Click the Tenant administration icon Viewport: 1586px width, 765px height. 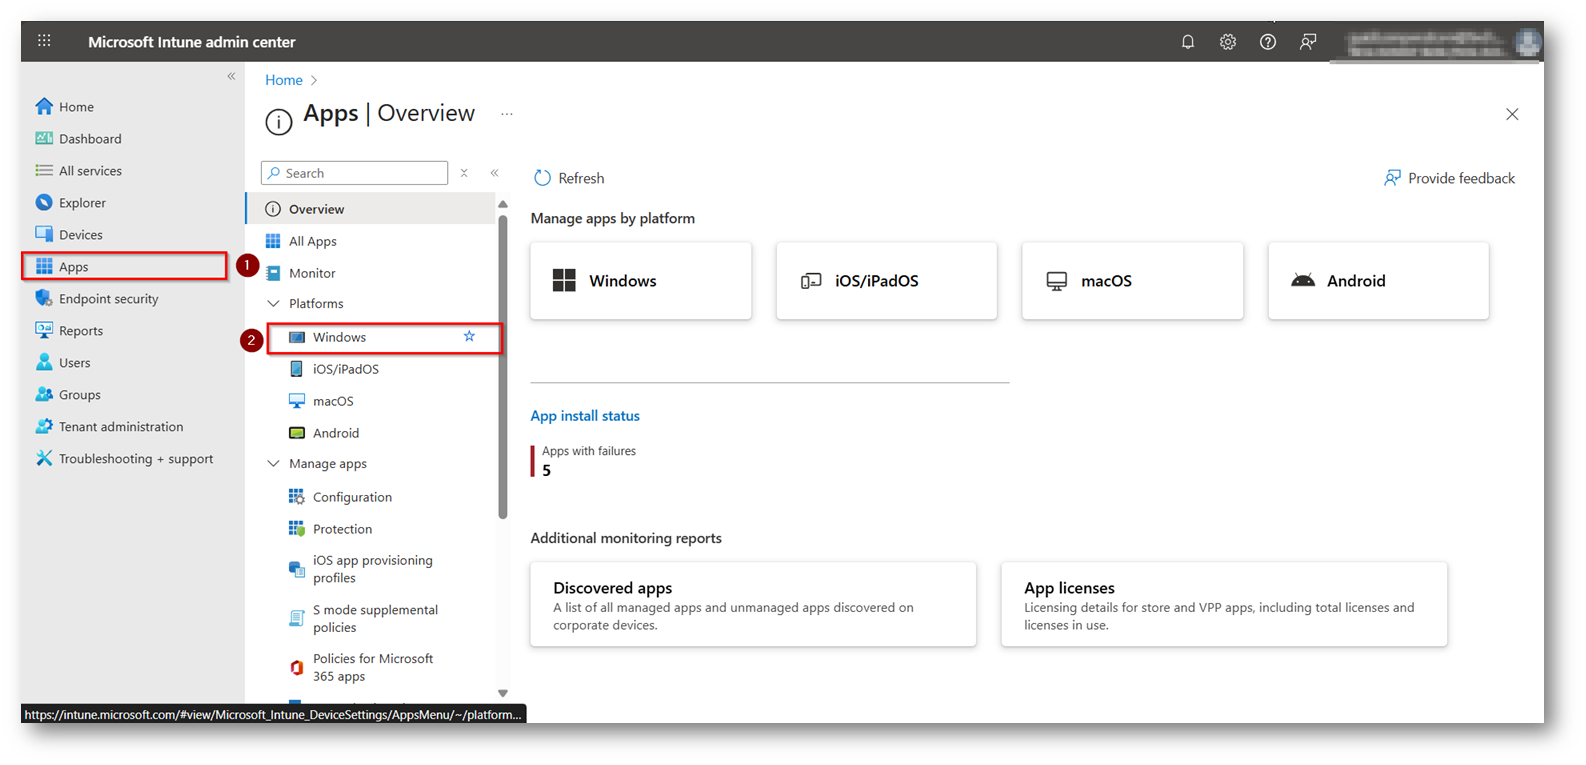[44, 426]
